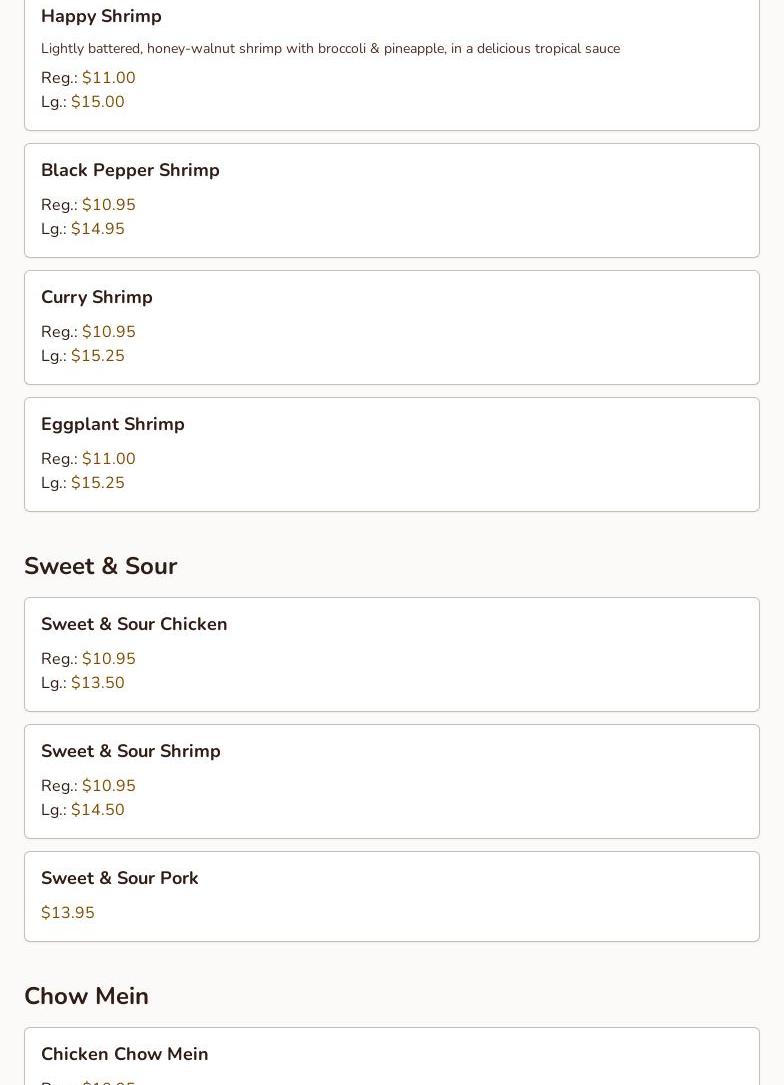784x1085 pixels.
Task: Open the Eggplant Shrimp menu item
Action: (x=113, y=424)
